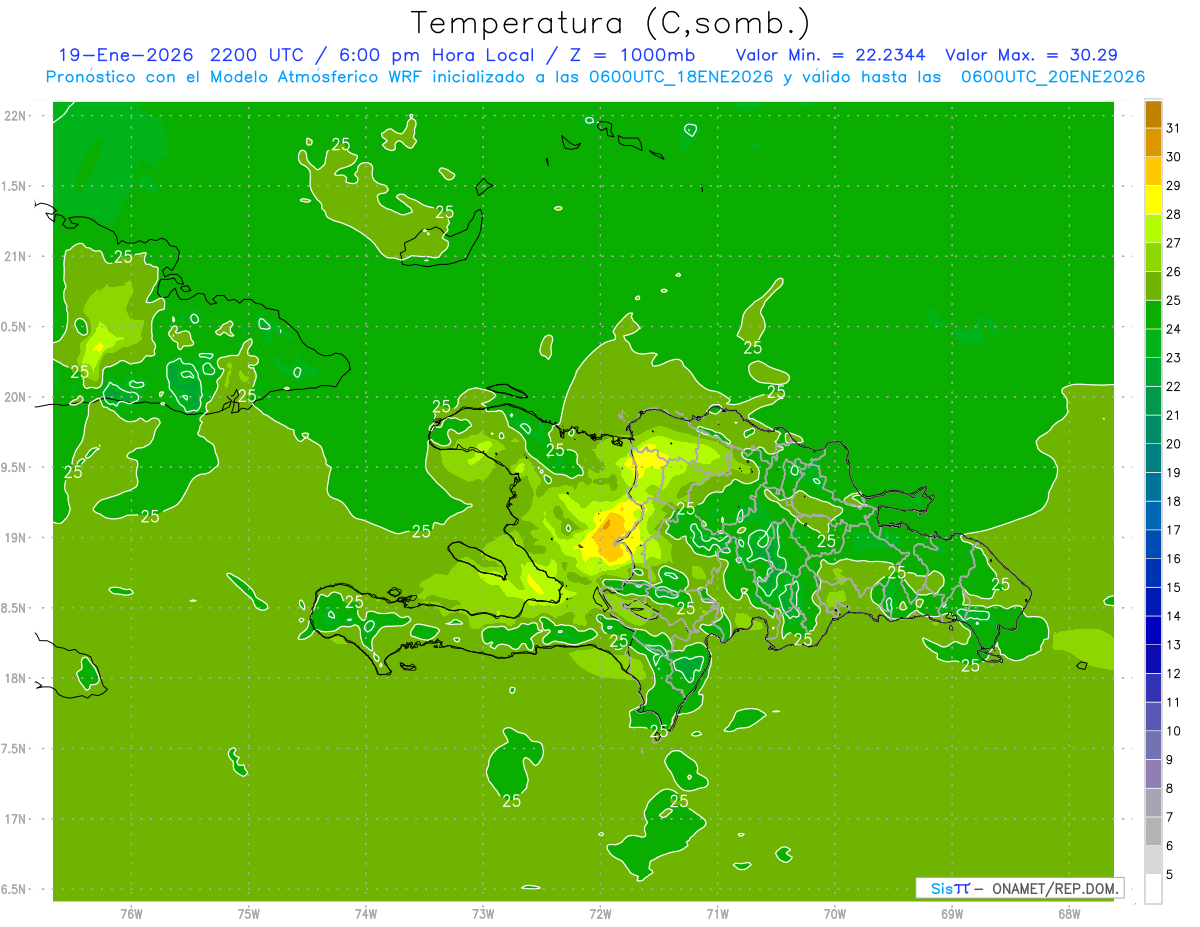Click the darkest orange band above legend 31
Viewport: 1200px width, 927px height.
tap(1153, 113)
